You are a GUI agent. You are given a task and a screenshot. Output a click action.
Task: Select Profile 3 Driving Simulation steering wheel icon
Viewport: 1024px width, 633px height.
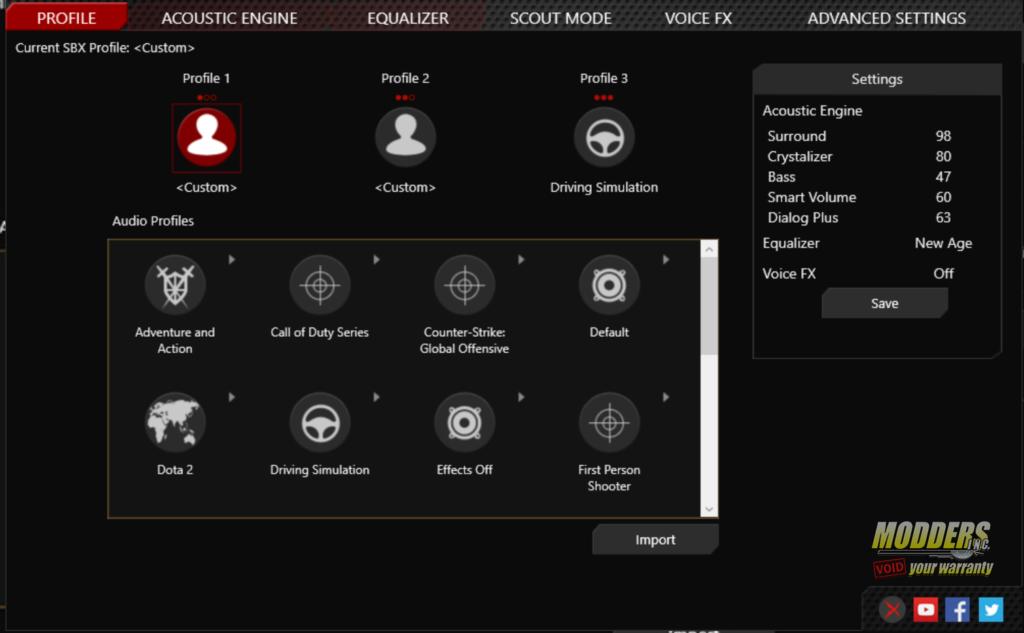click(x=604, y=137)
